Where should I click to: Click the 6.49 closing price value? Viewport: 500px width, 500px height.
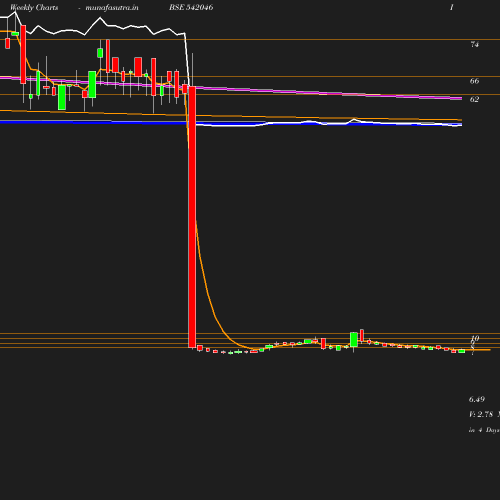point(477,399)
